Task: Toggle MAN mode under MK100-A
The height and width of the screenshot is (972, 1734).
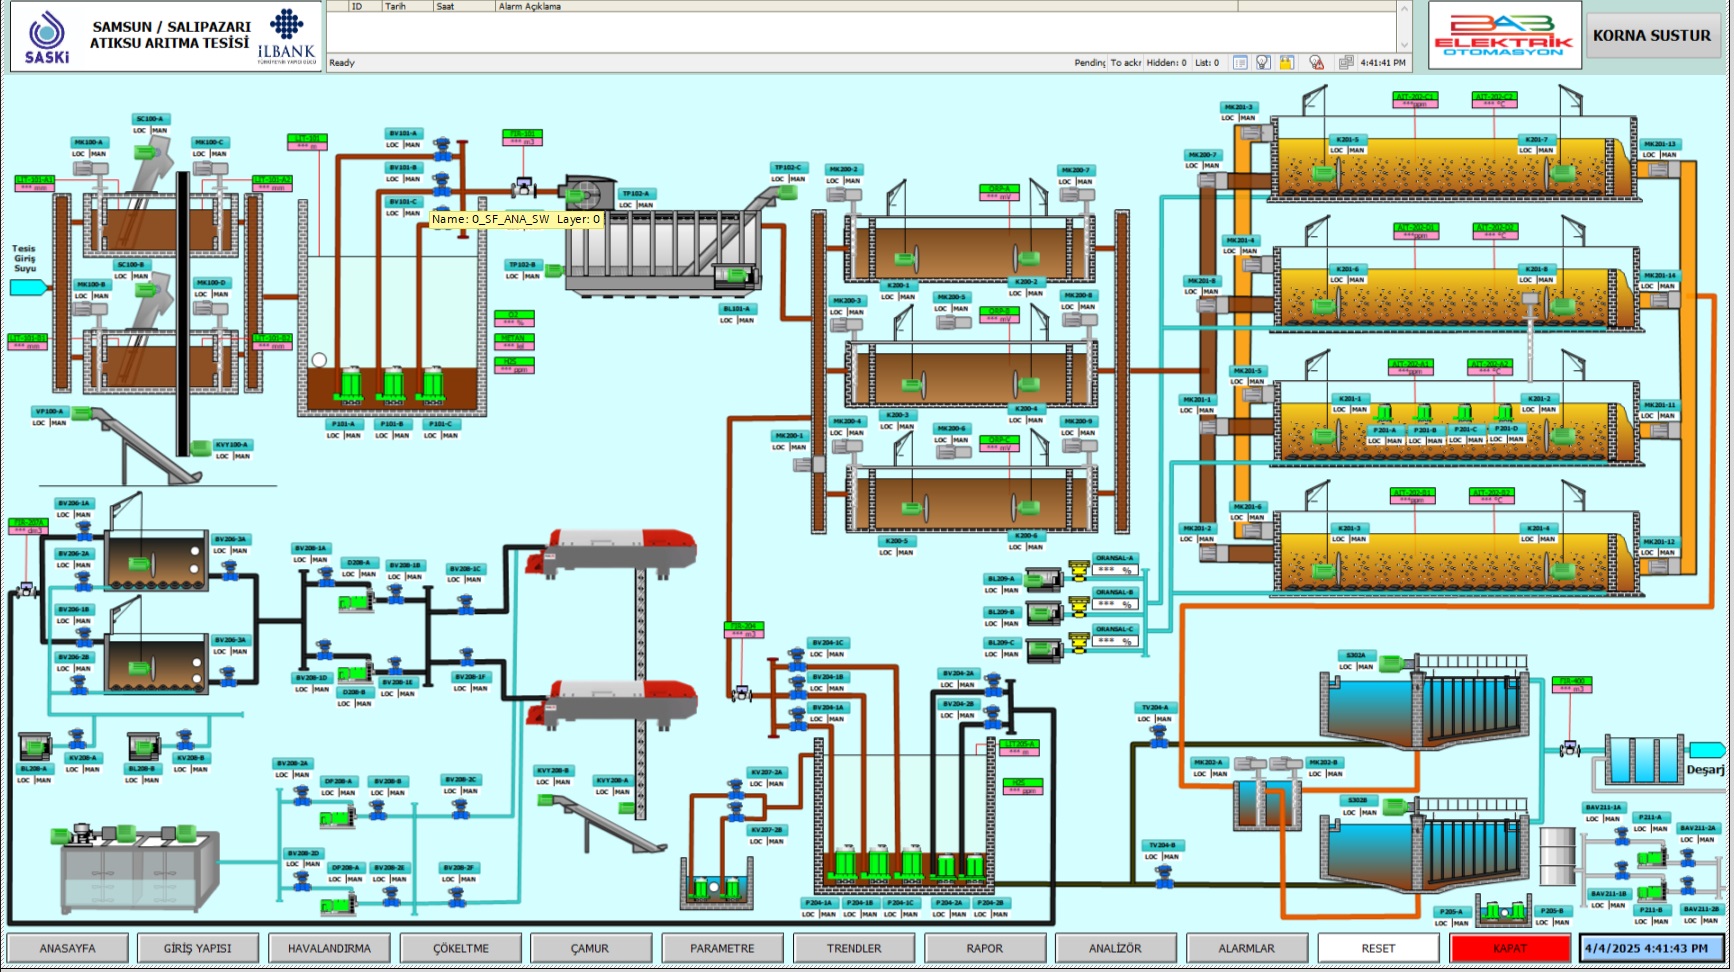Action: coord(98,154)
